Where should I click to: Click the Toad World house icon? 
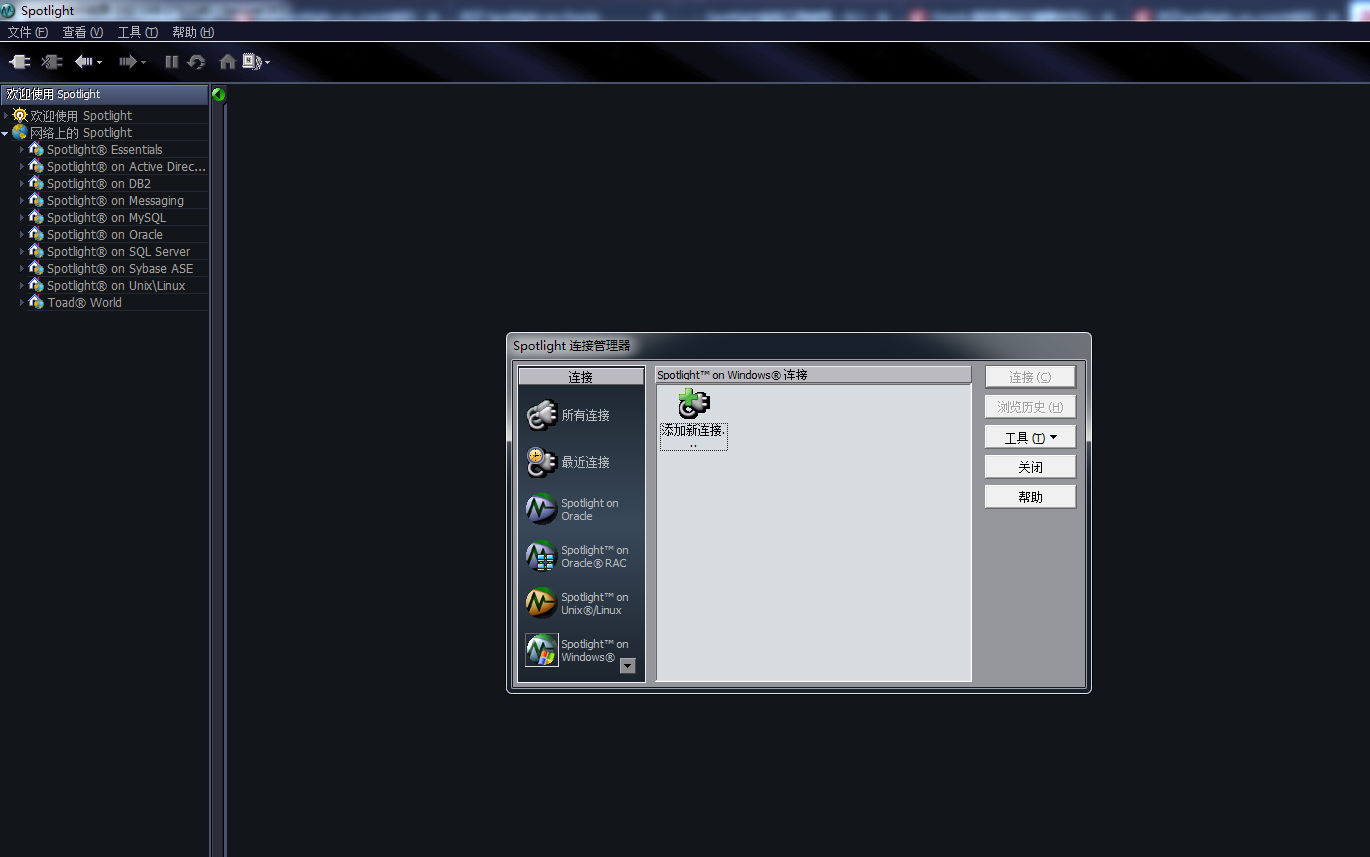coord(36,302)
